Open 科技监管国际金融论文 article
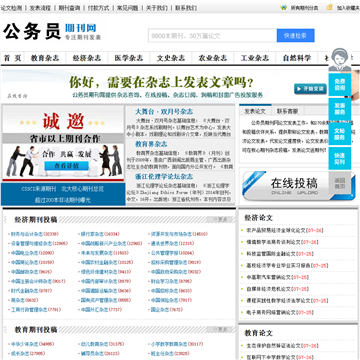Viewport: 360px width, 360px height. [271, 254]
